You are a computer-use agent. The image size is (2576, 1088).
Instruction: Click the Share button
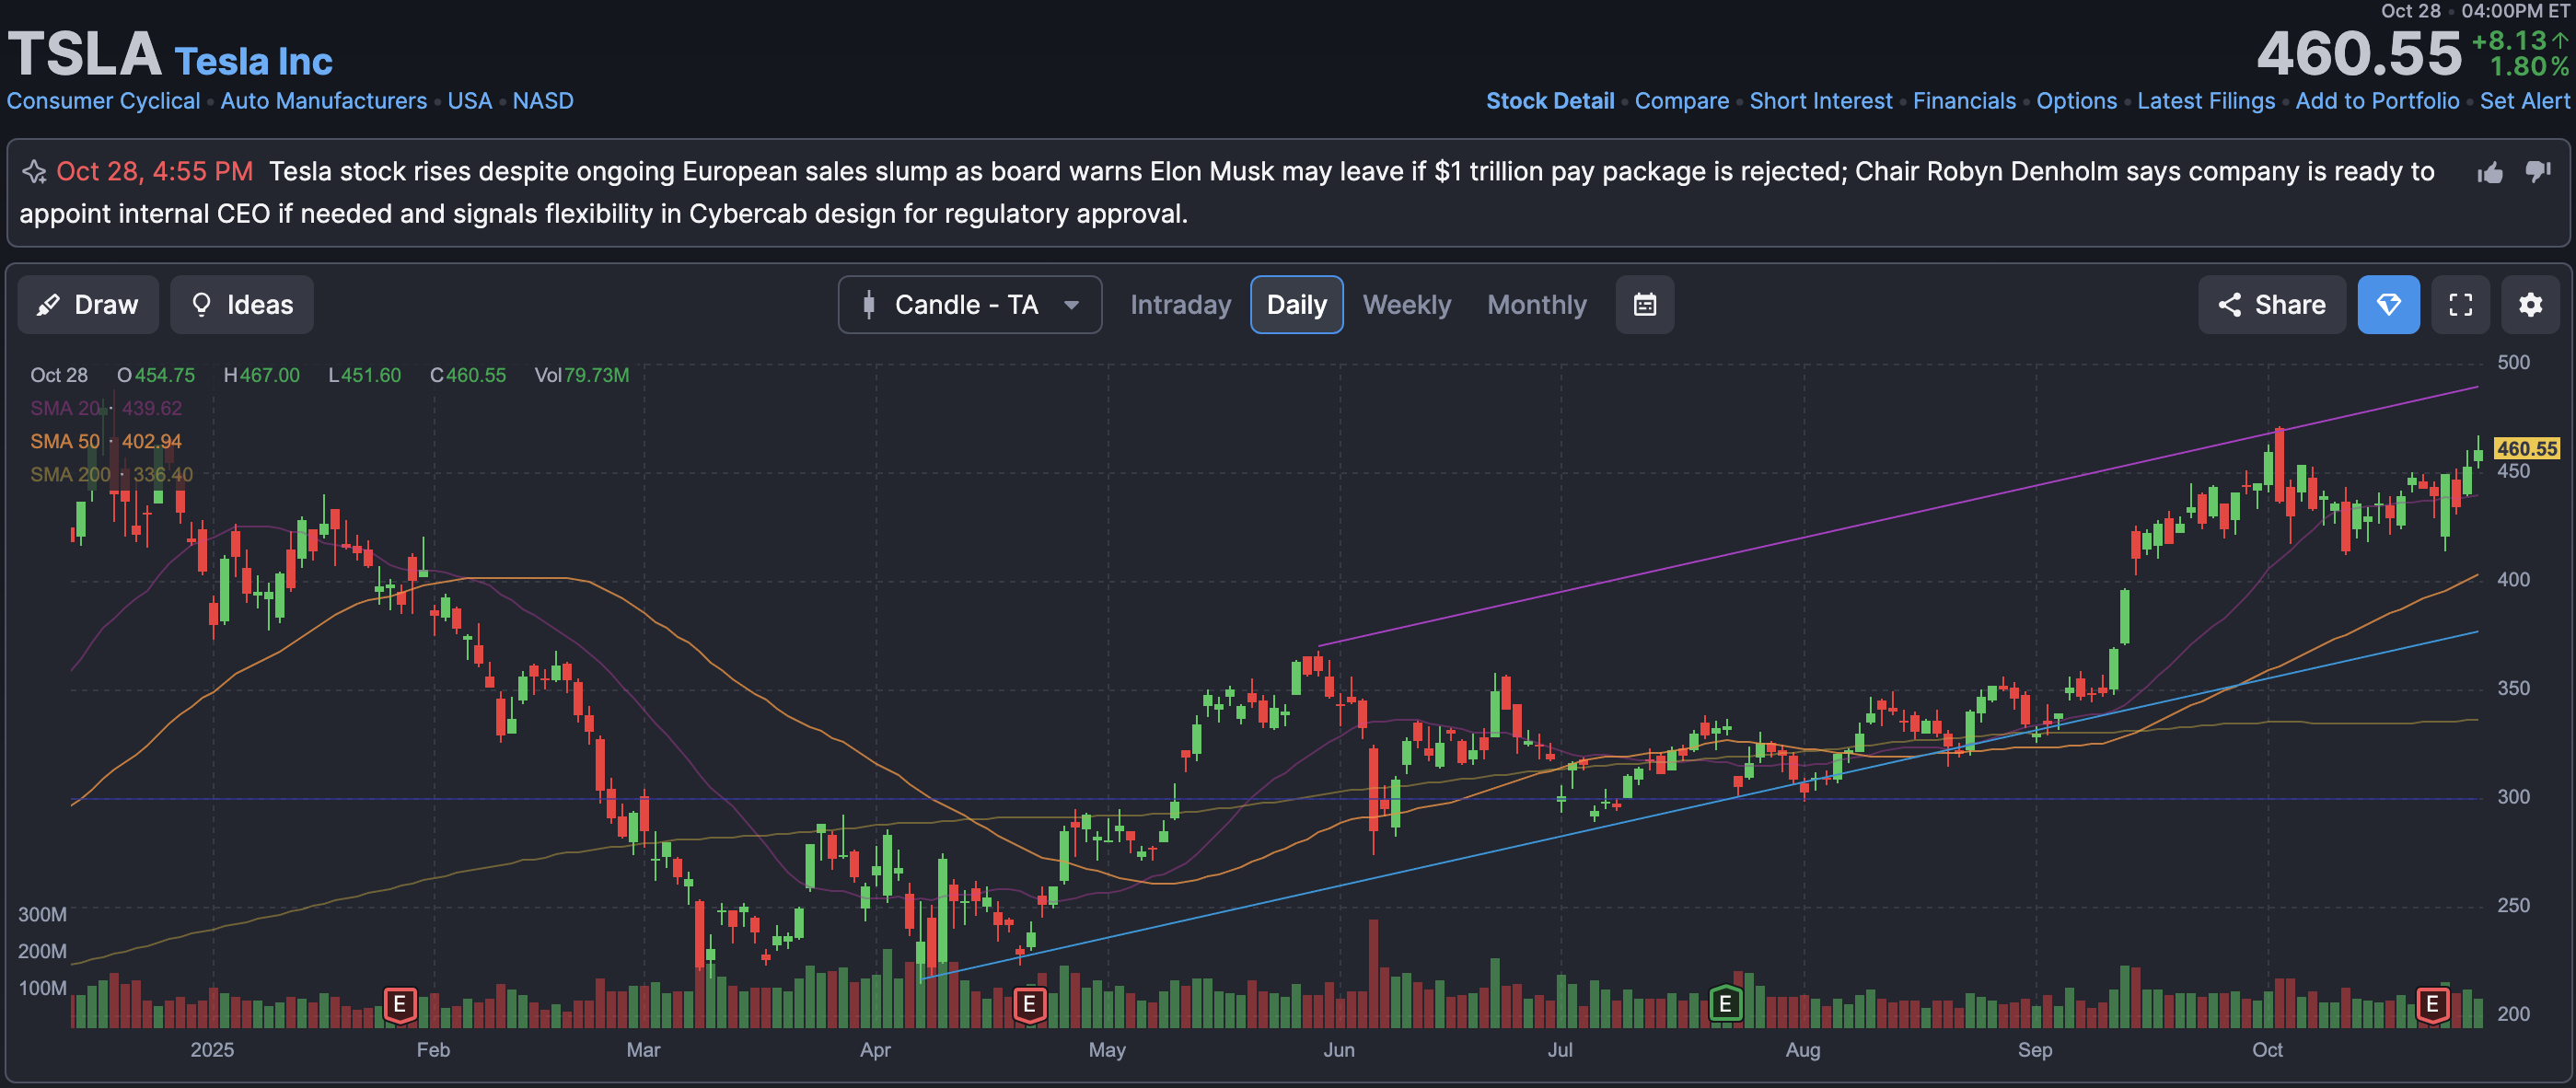pos(2271,305)
